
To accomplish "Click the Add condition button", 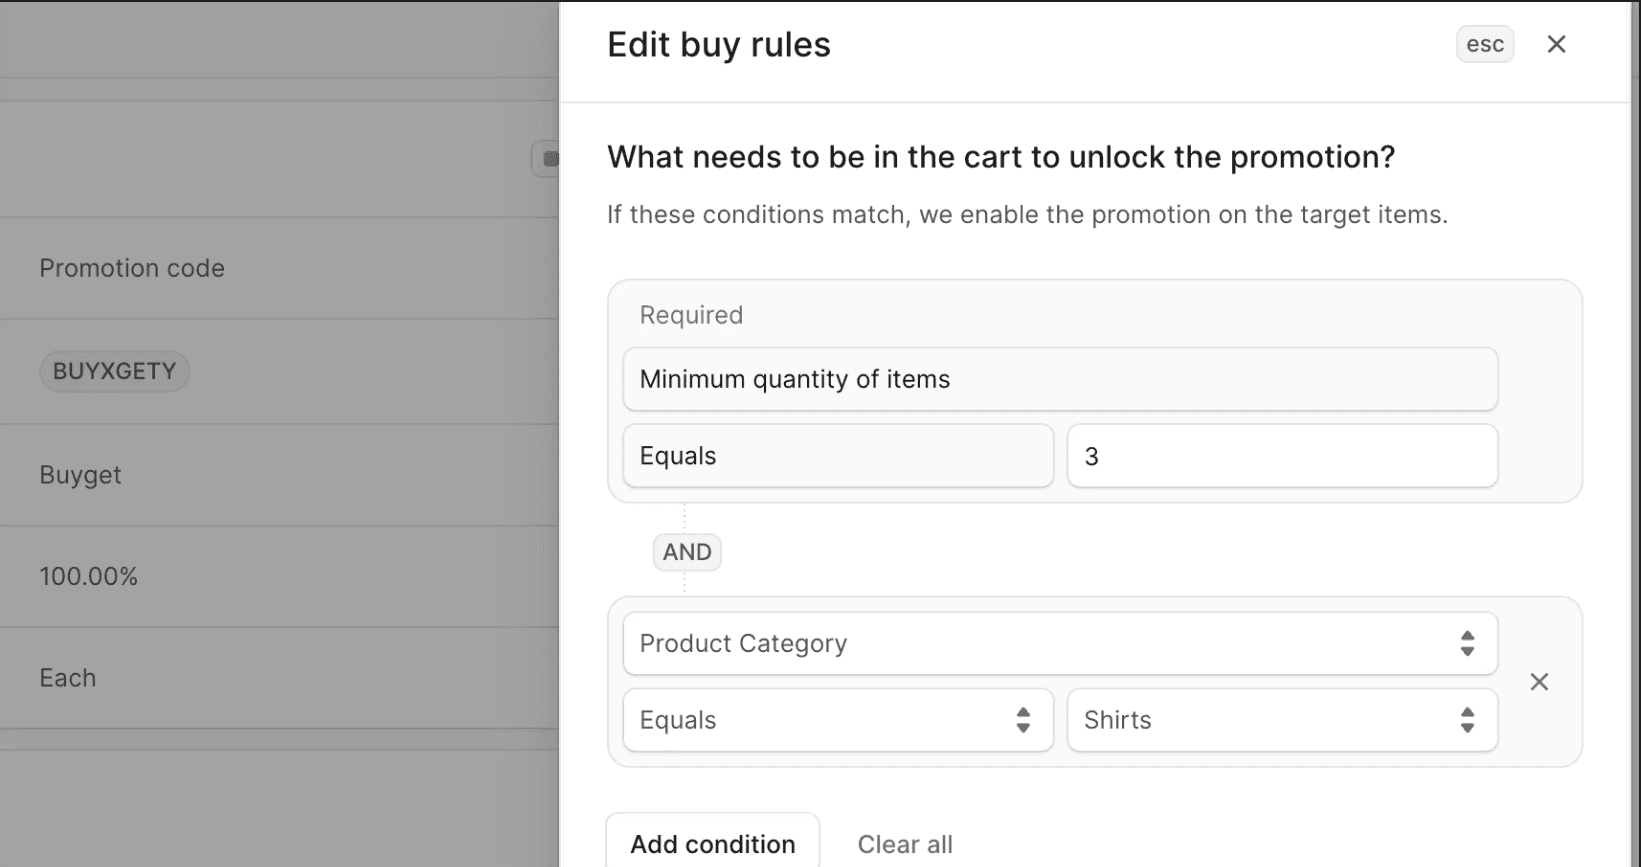I will [712, 843].
